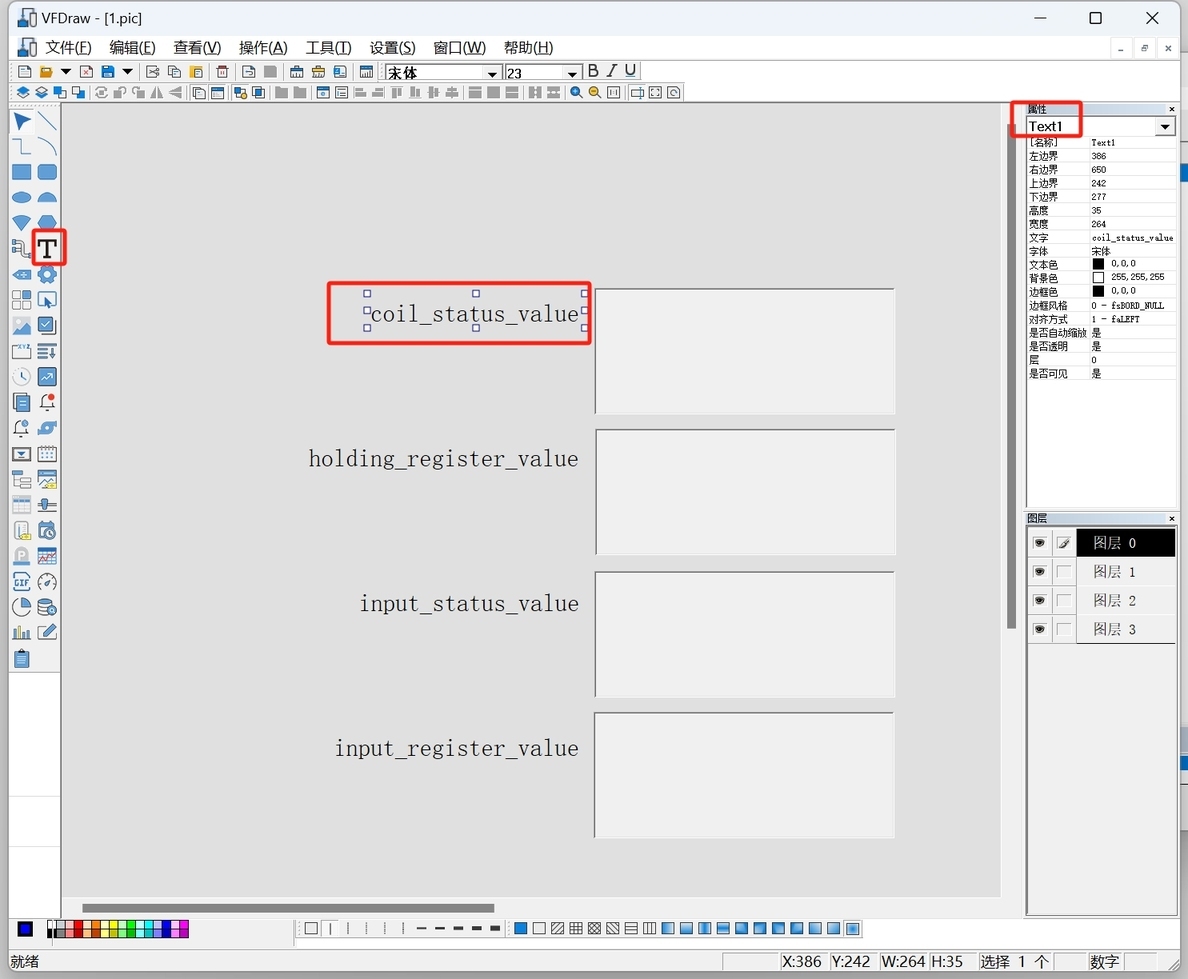Select the alarm bell with red dot tool
1188x979 pixels.
(47, 402)
